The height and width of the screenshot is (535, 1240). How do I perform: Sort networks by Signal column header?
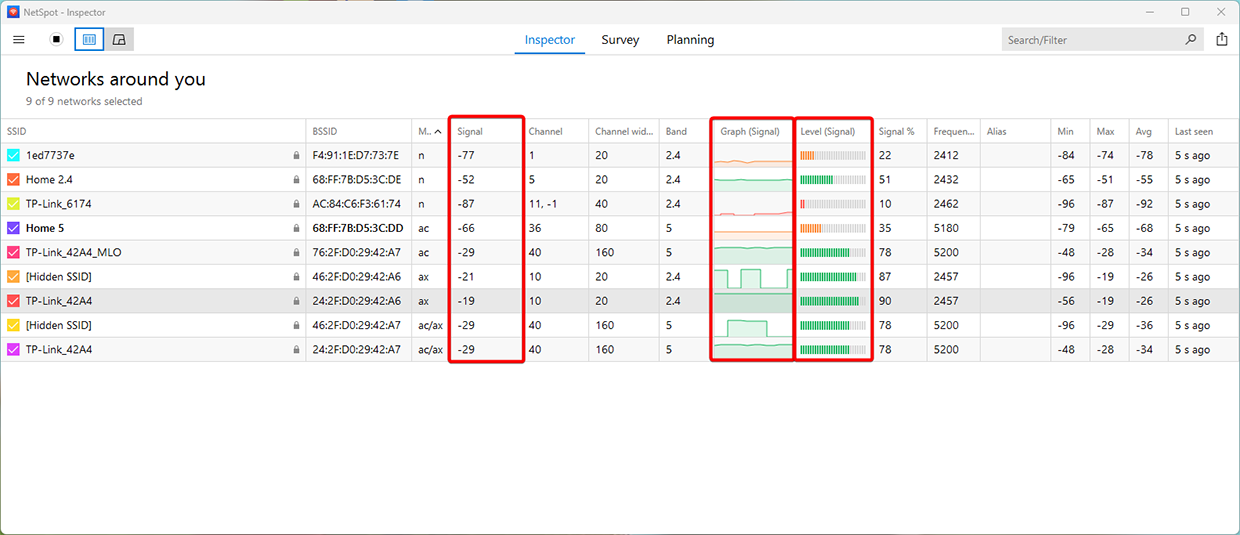point(470,132)
